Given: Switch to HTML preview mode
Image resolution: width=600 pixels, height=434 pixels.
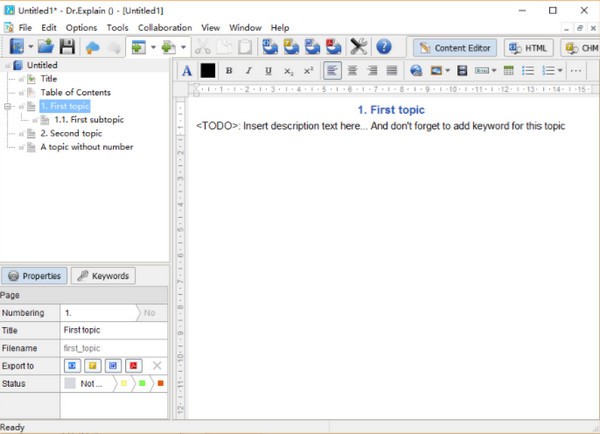Looking at the screenshot, I should 529,47.
